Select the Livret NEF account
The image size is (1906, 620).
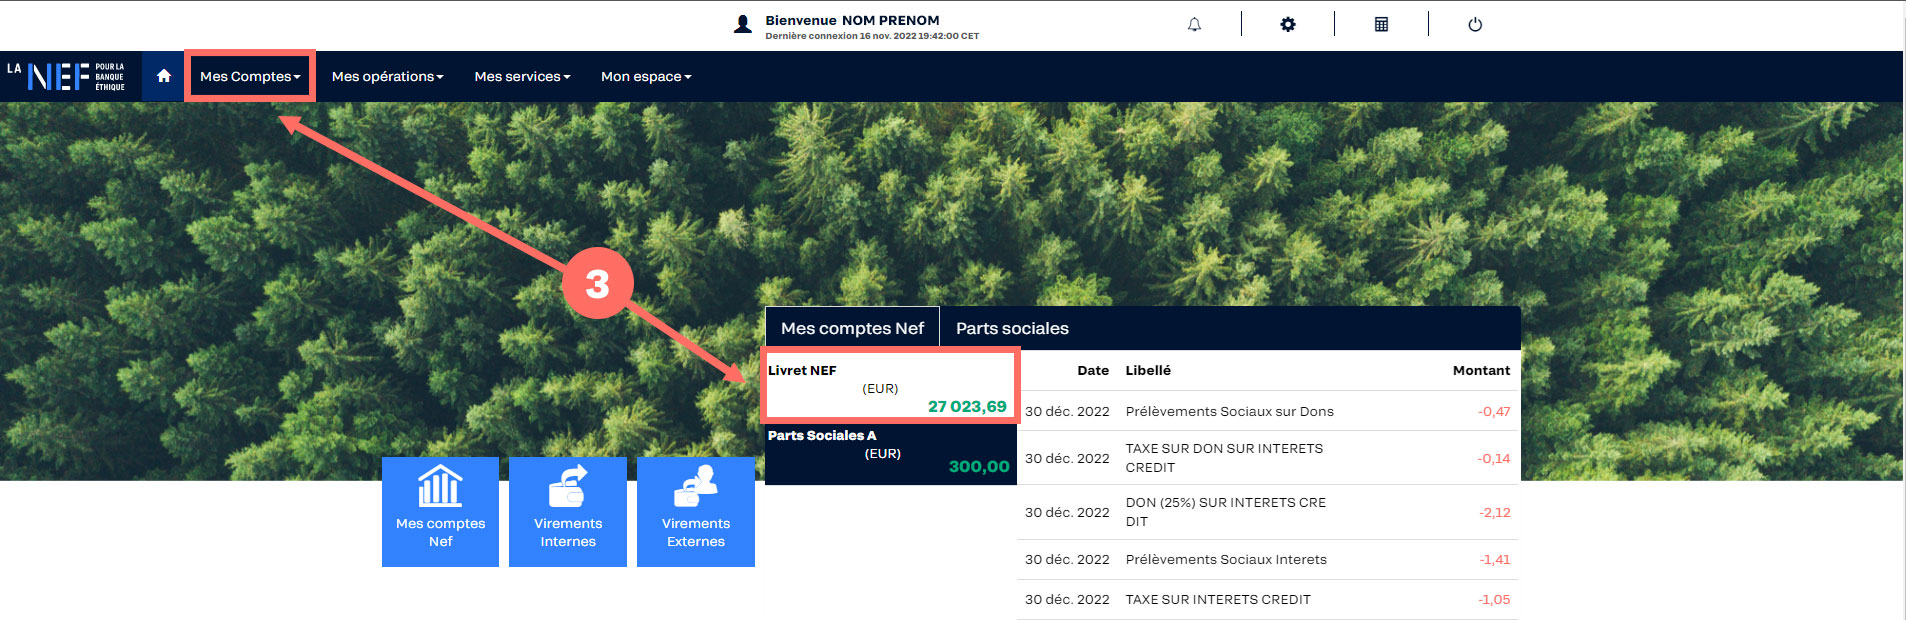pos(888,388)
